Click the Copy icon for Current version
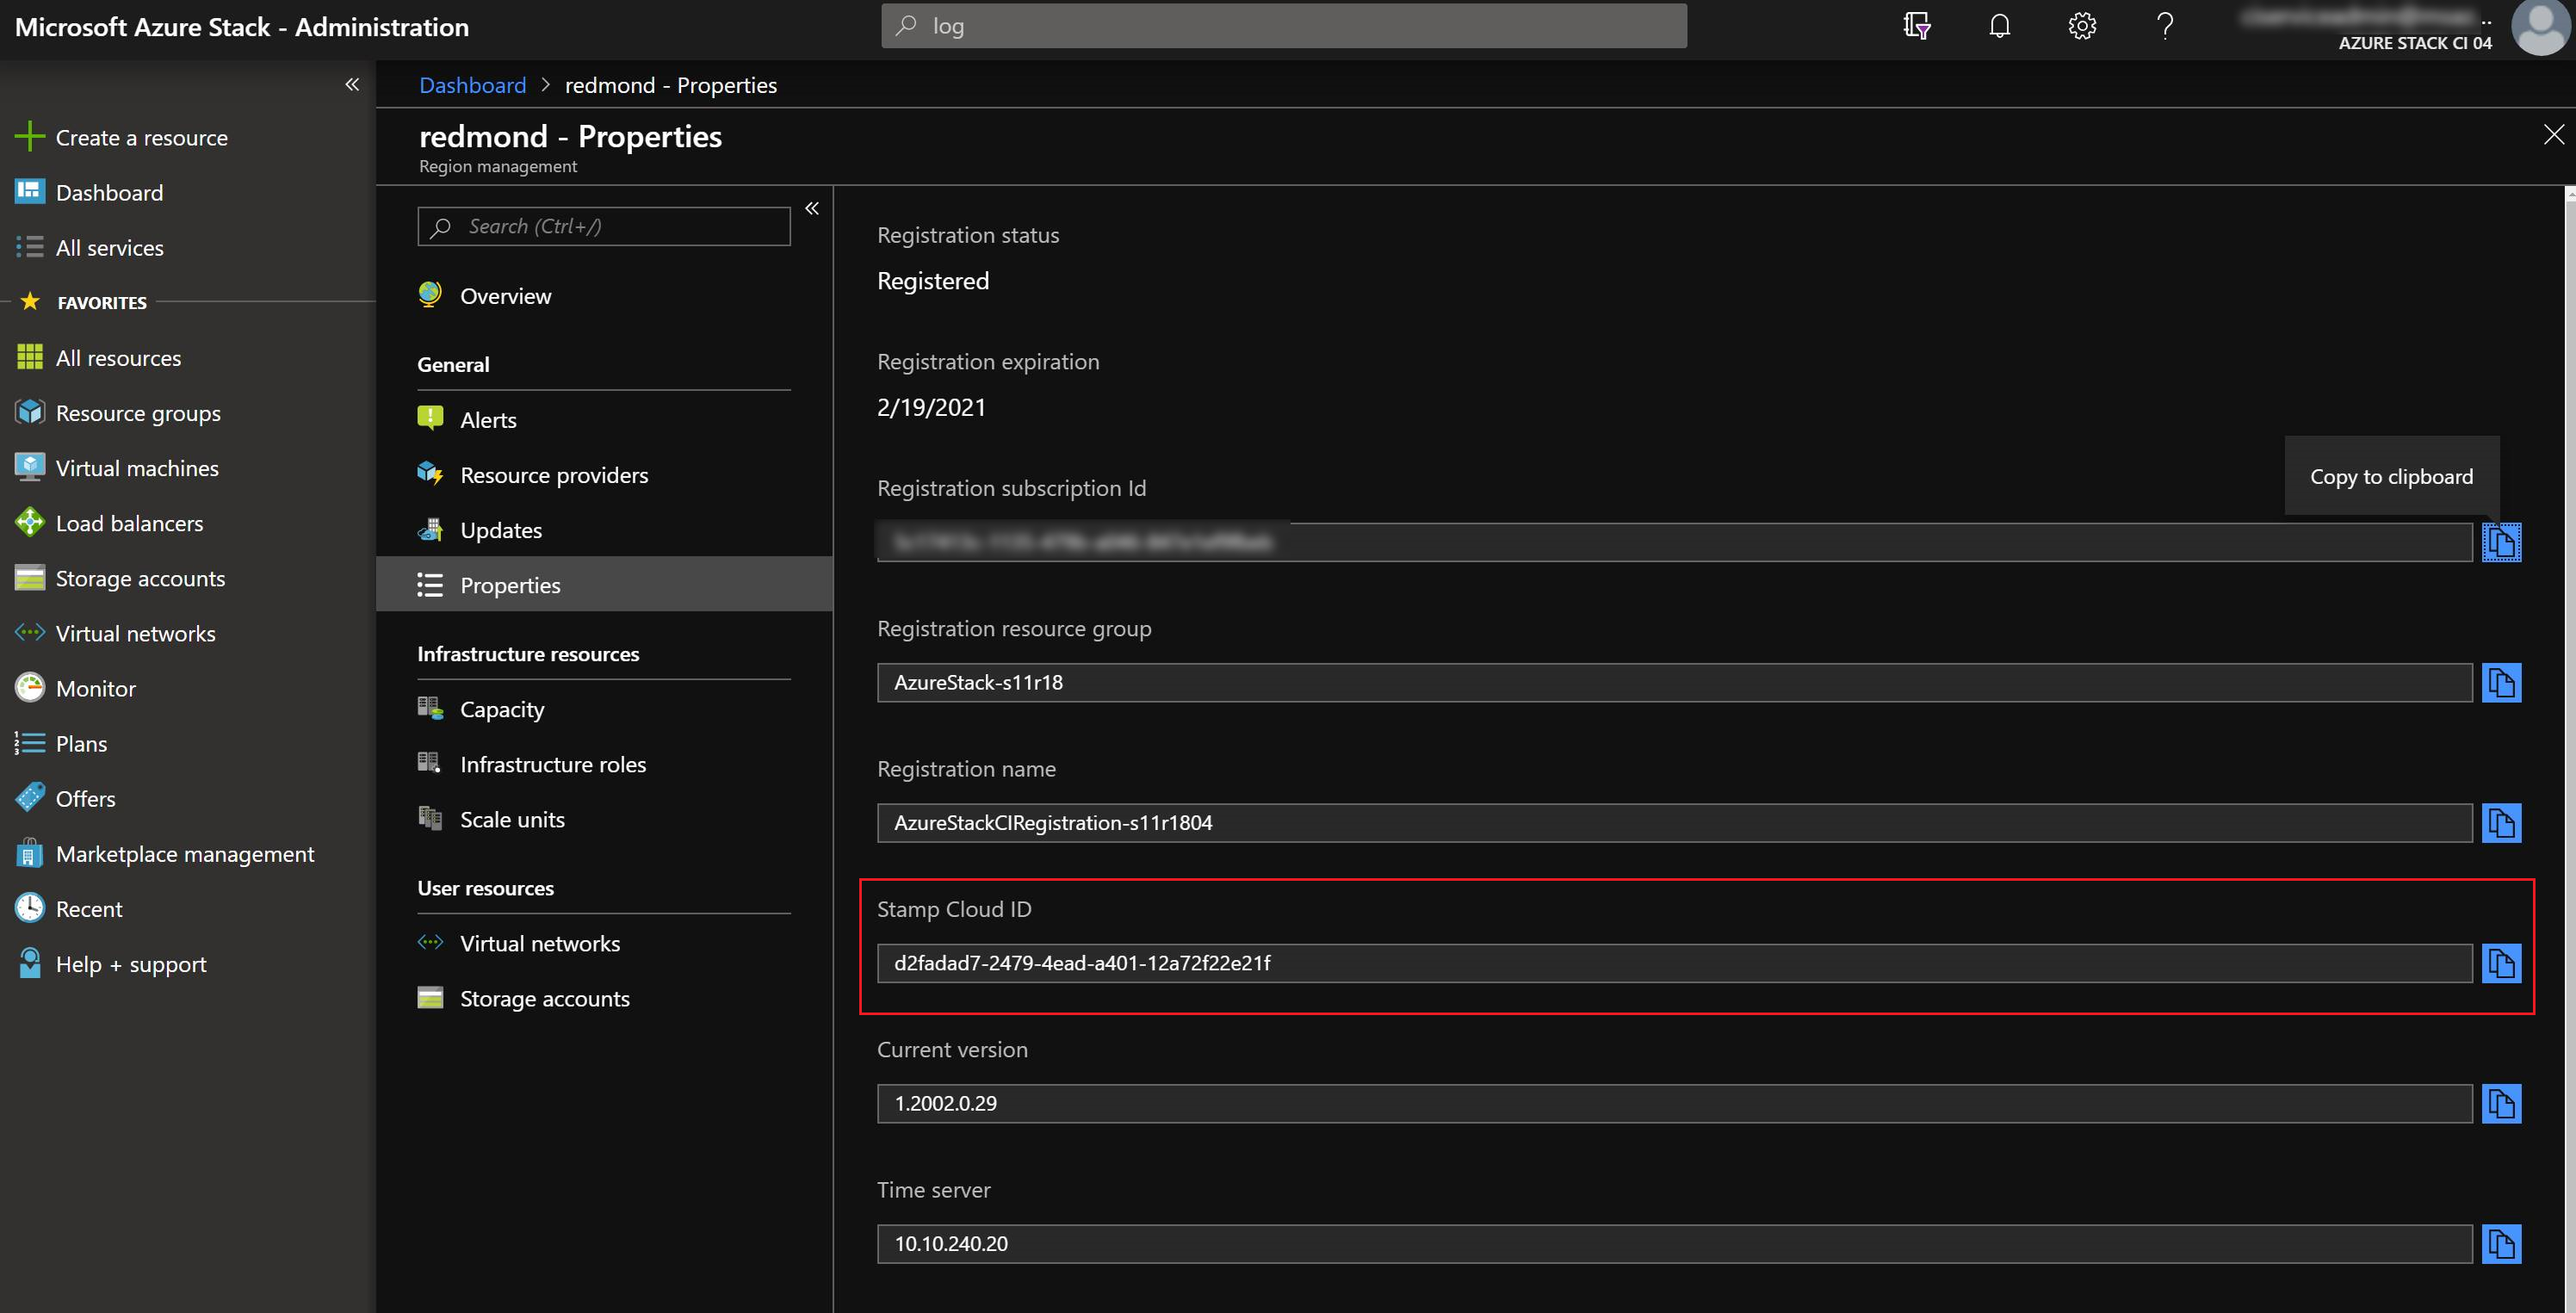The width and height of the screenshot is (2576, 1313). pos(2504,1102)
